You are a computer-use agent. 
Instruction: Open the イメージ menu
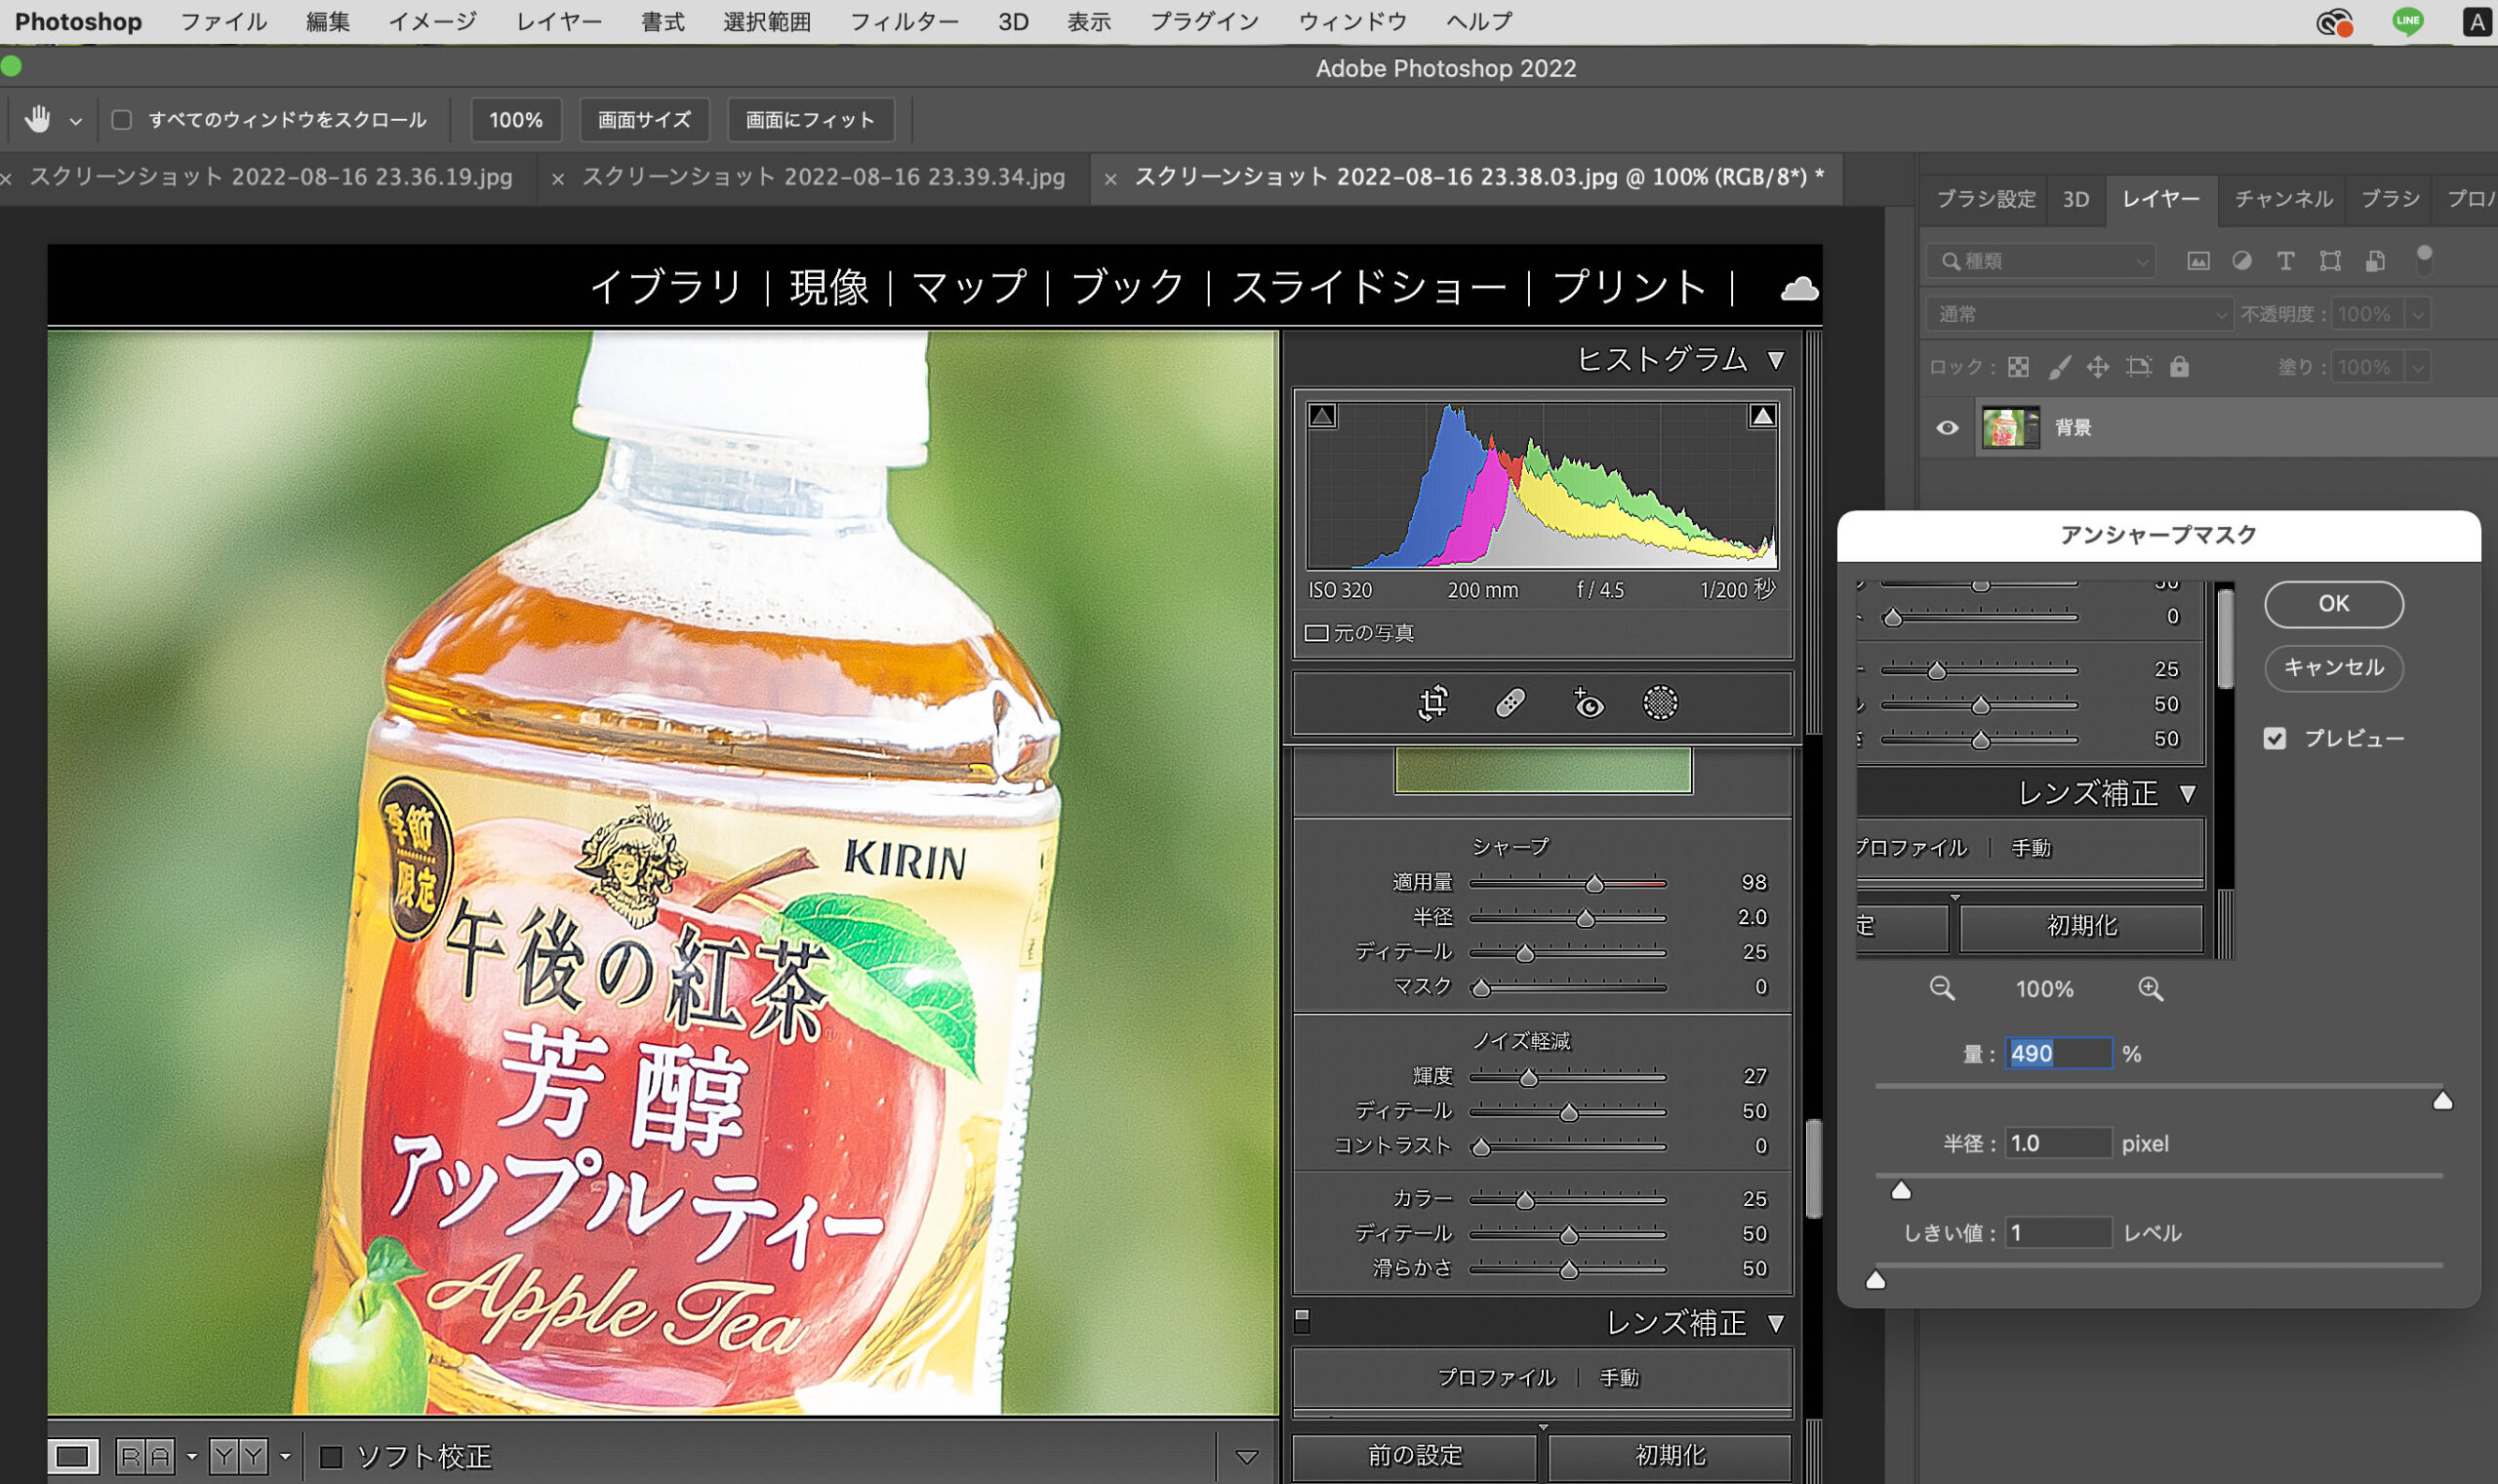coord(432,21)
